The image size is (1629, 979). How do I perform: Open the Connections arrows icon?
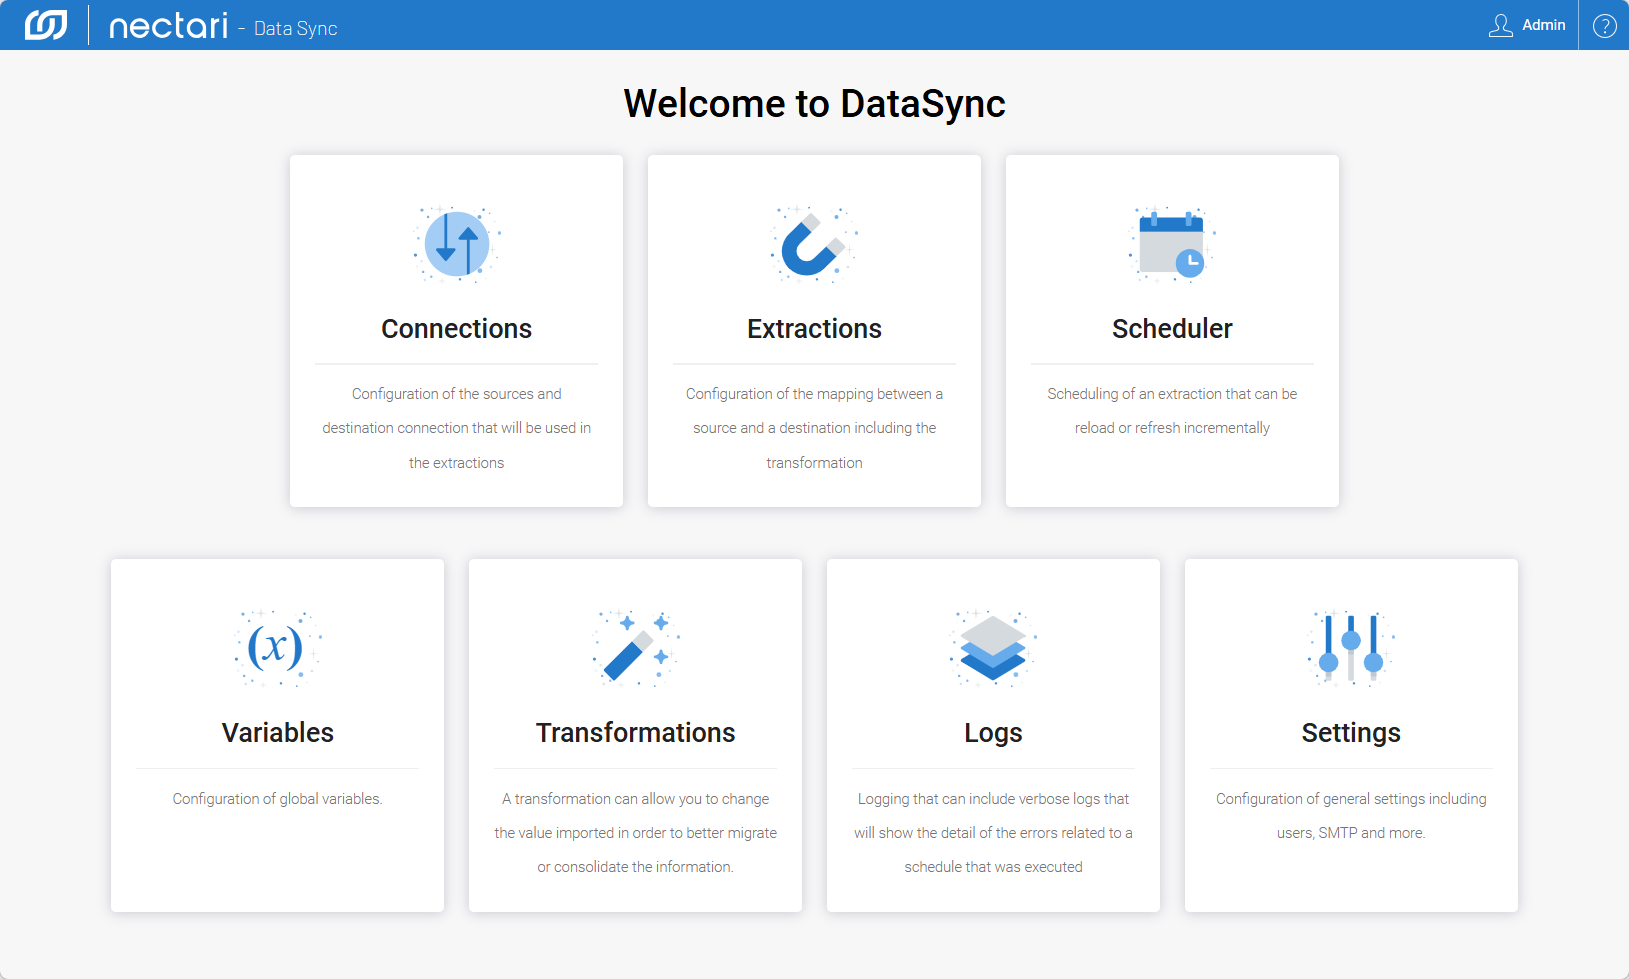(457, 244)
